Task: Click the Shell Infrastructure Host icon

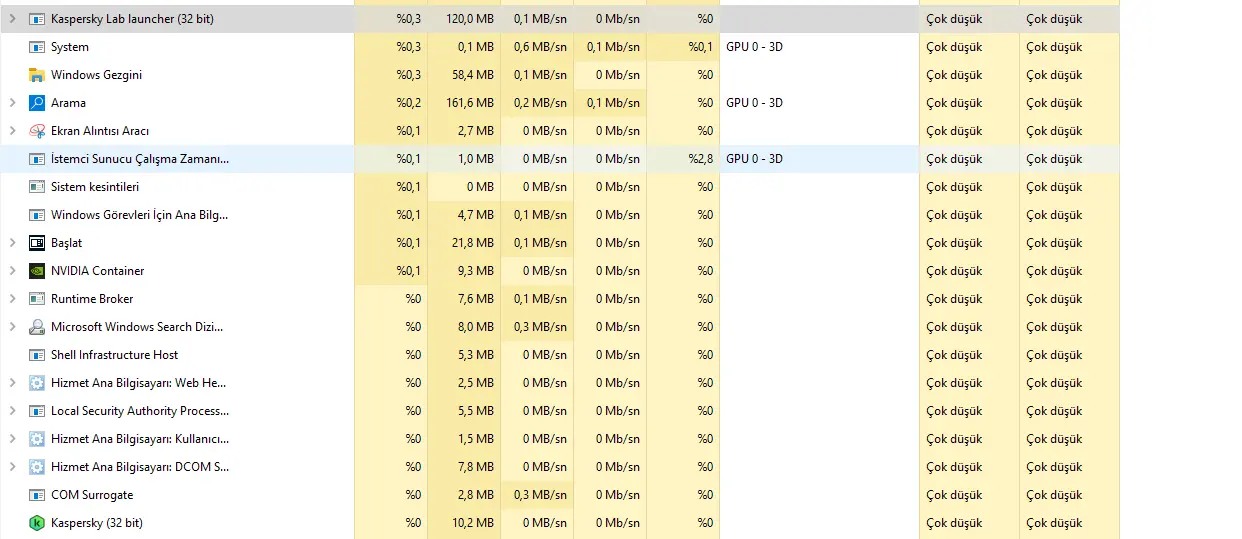Action: [x=37, y=355]
